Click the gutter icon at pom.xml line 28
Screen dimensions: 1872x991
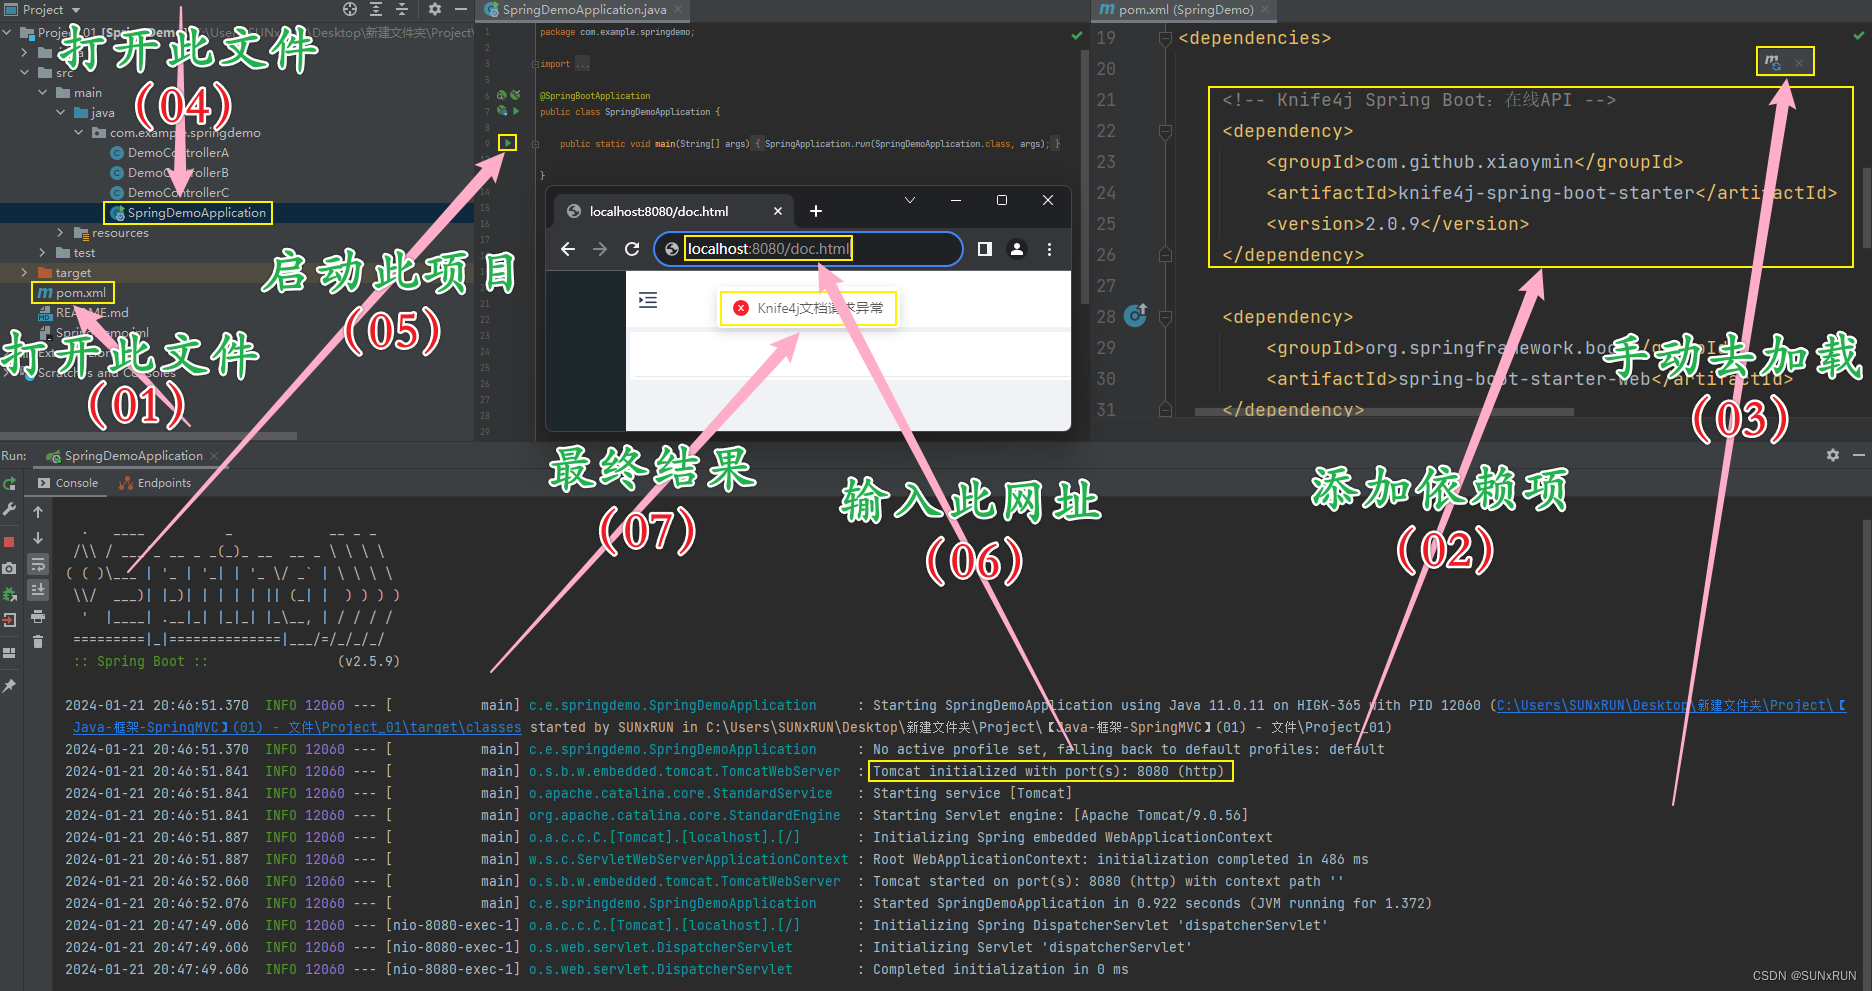pyautogui.click(x=1135, y=316)
